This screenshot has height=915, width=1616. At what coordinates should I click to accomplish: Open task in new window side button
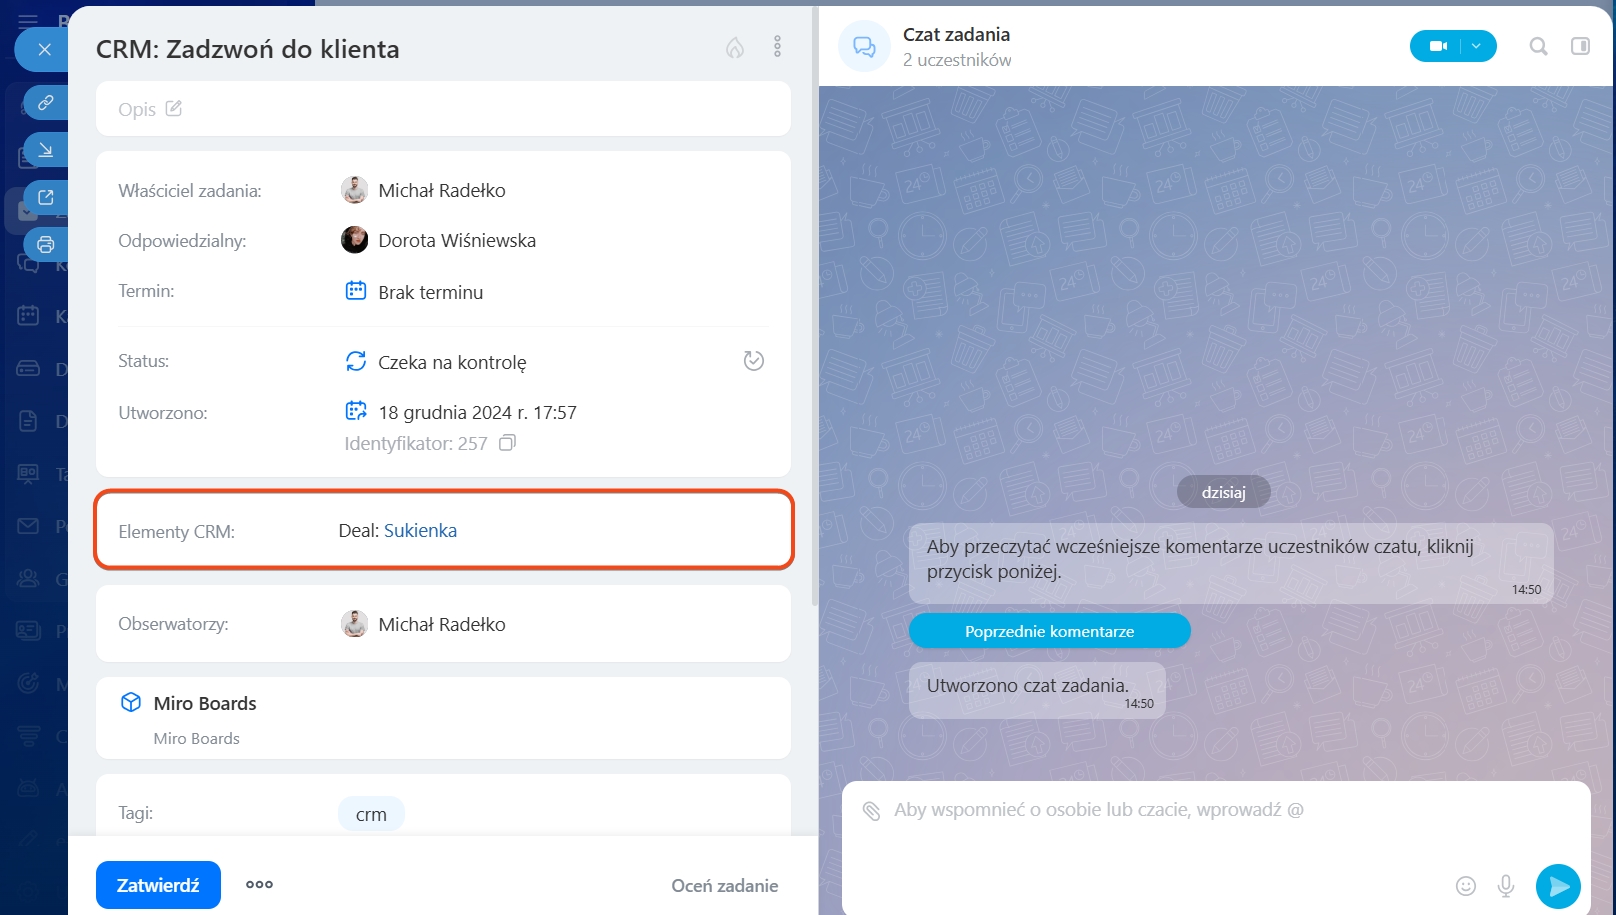(46, 197)
